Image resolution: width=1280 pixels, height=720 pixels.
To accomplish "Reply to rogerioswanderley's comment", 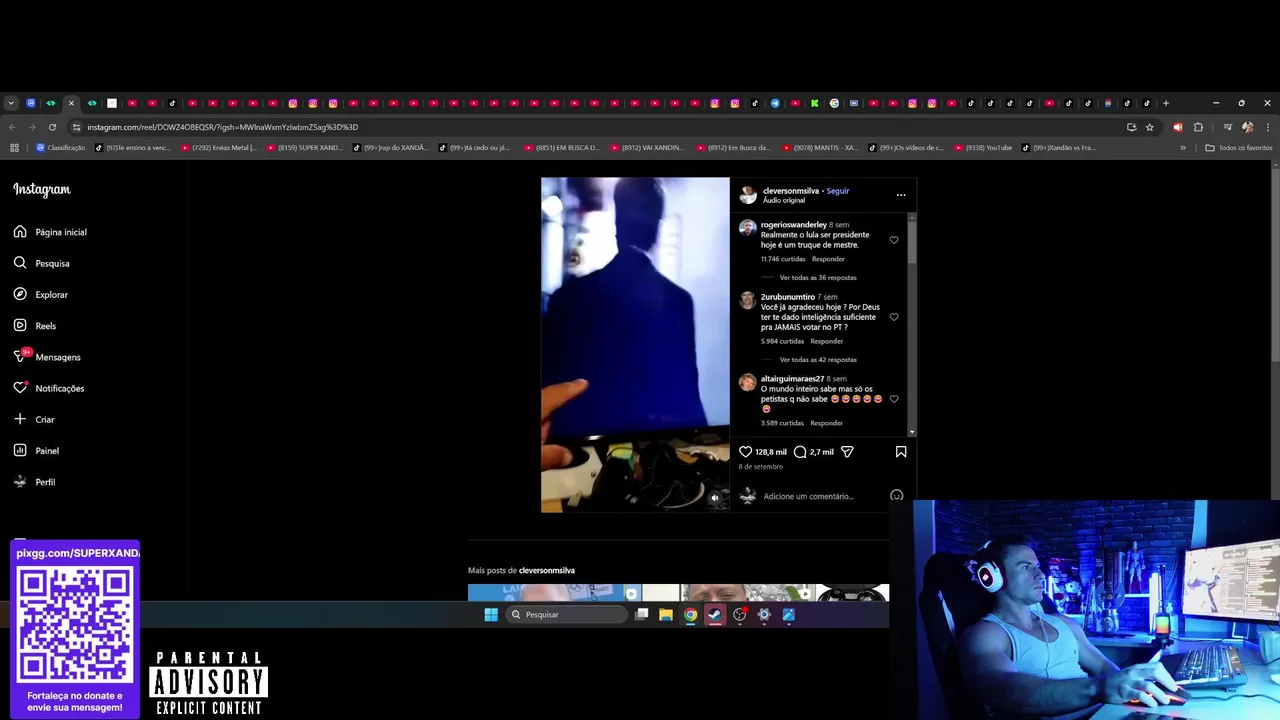I will 828,259.
